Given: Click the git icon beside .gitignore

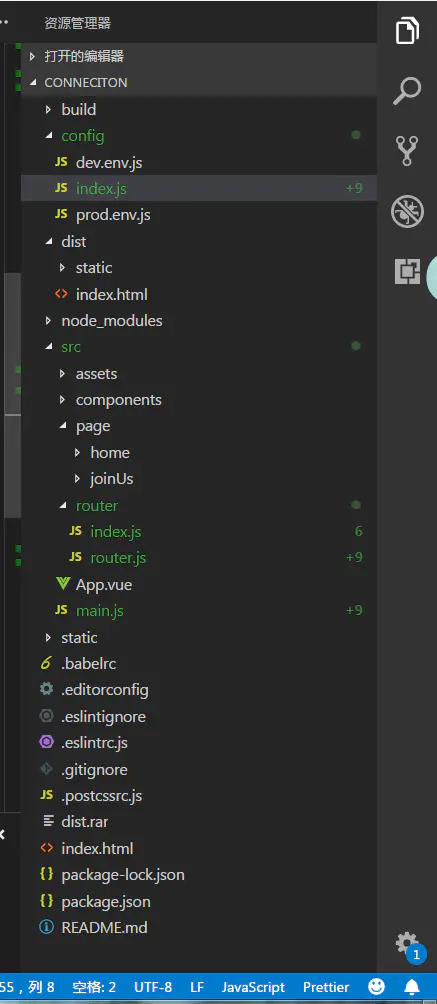Looking at the screenshot, I should coord(46,769).
